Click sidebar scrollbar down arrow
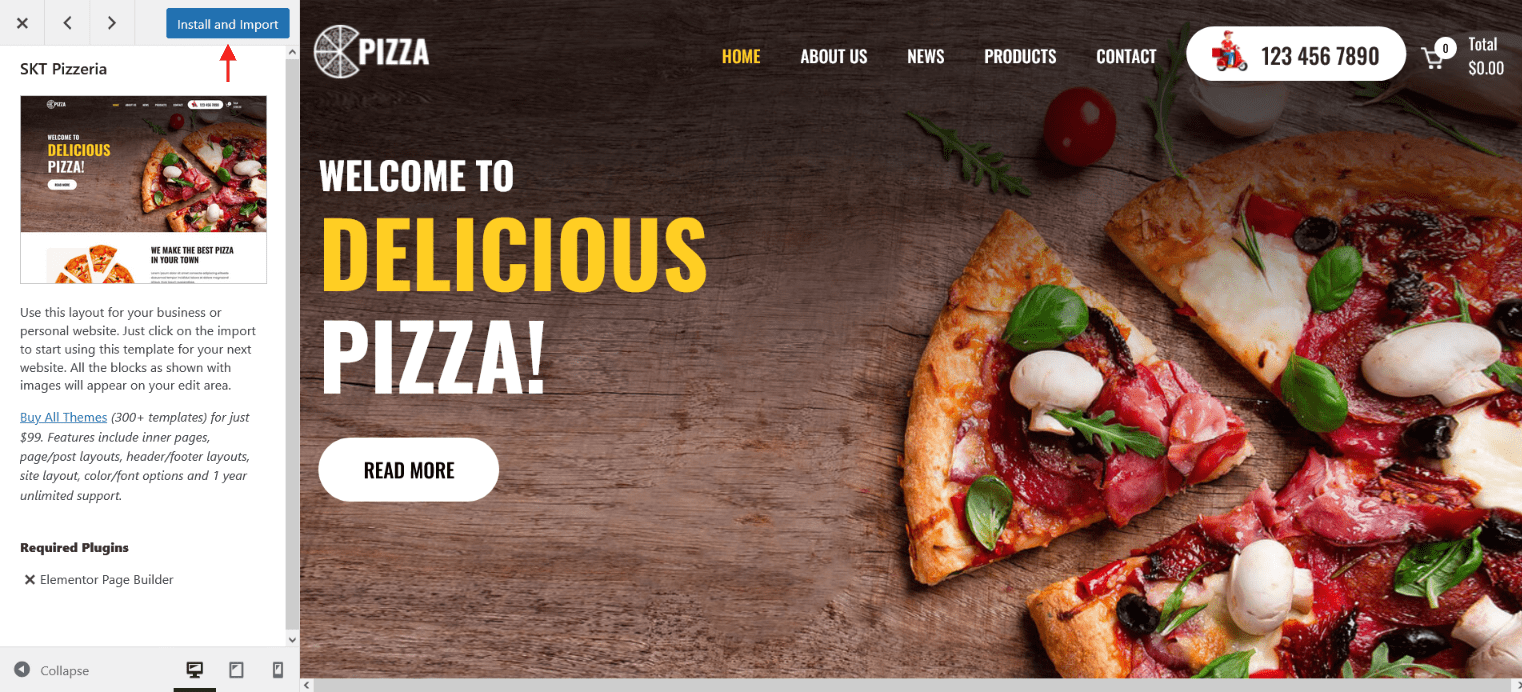 (292, 639)
